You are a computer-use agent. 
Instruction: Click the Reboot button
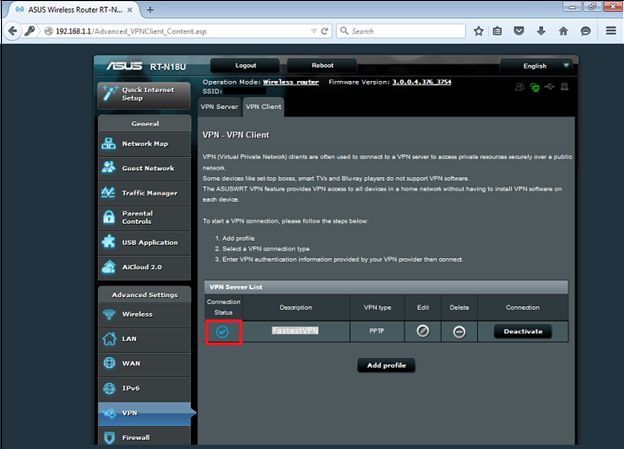[322, 66]
